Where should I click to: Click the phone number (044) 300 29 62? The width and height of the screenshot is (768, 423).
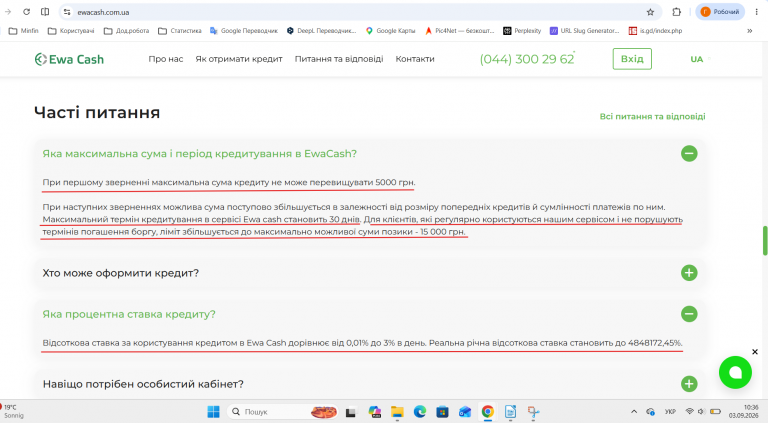(x=527, y=59)
